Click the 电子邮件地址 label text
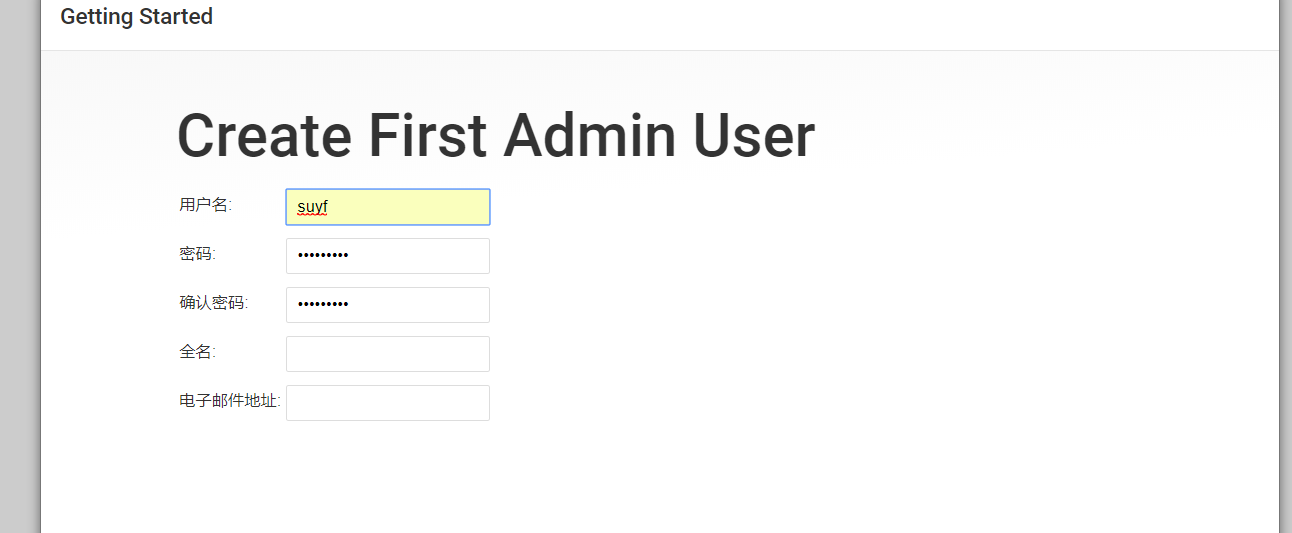 tap(229, 401)
